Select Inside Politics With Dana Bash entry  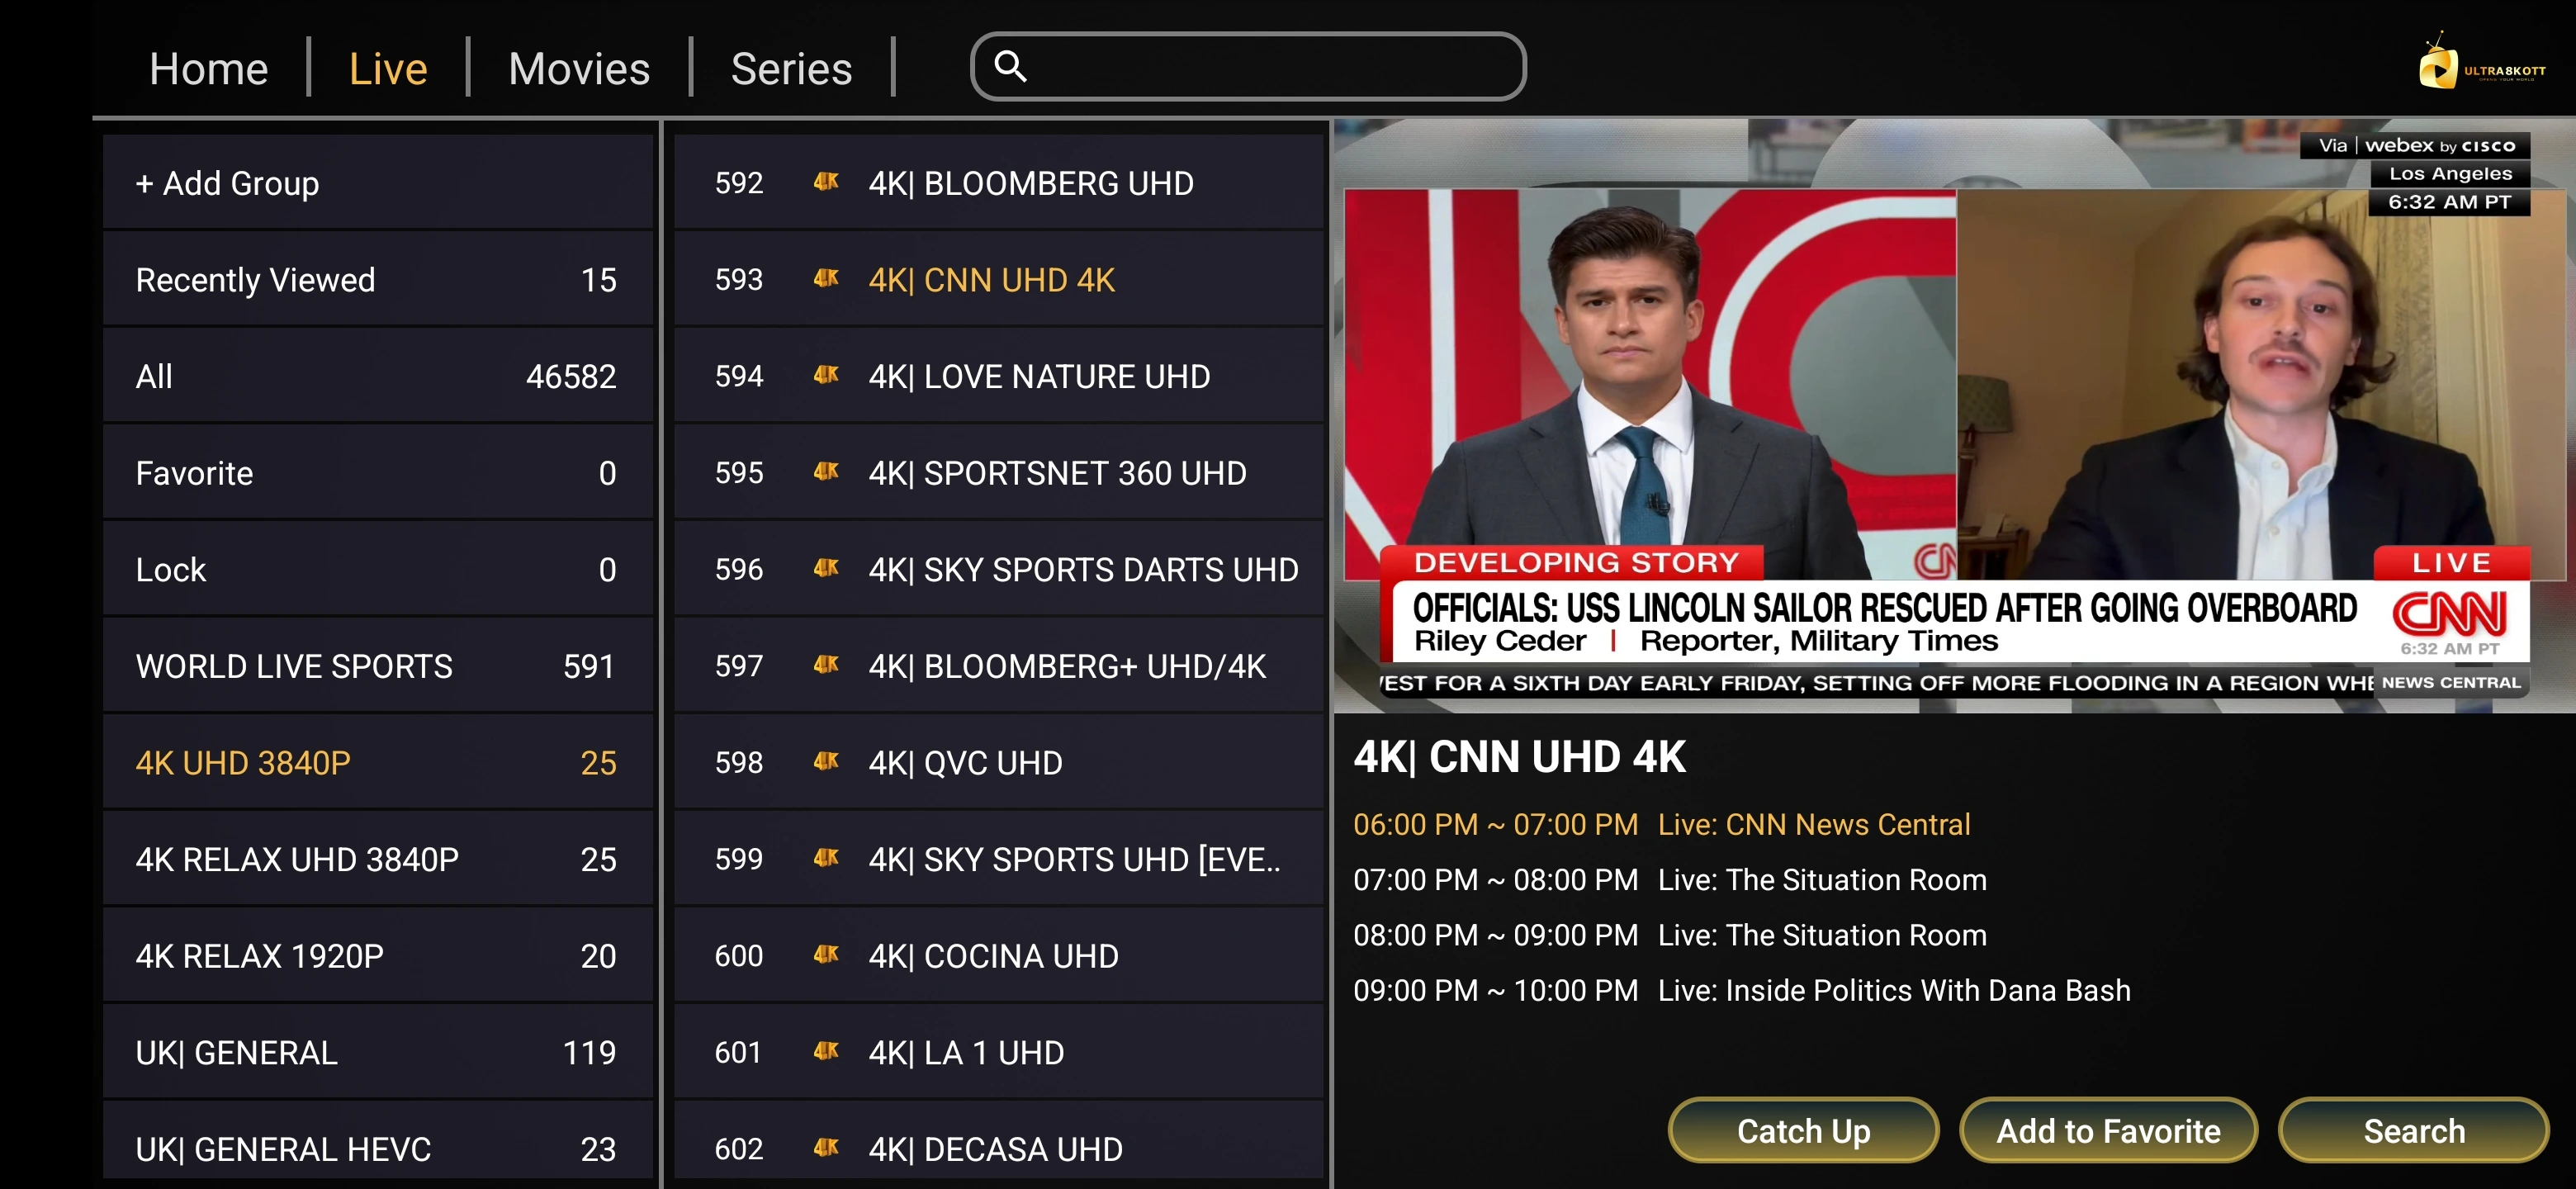click(x=1741, y=991)
